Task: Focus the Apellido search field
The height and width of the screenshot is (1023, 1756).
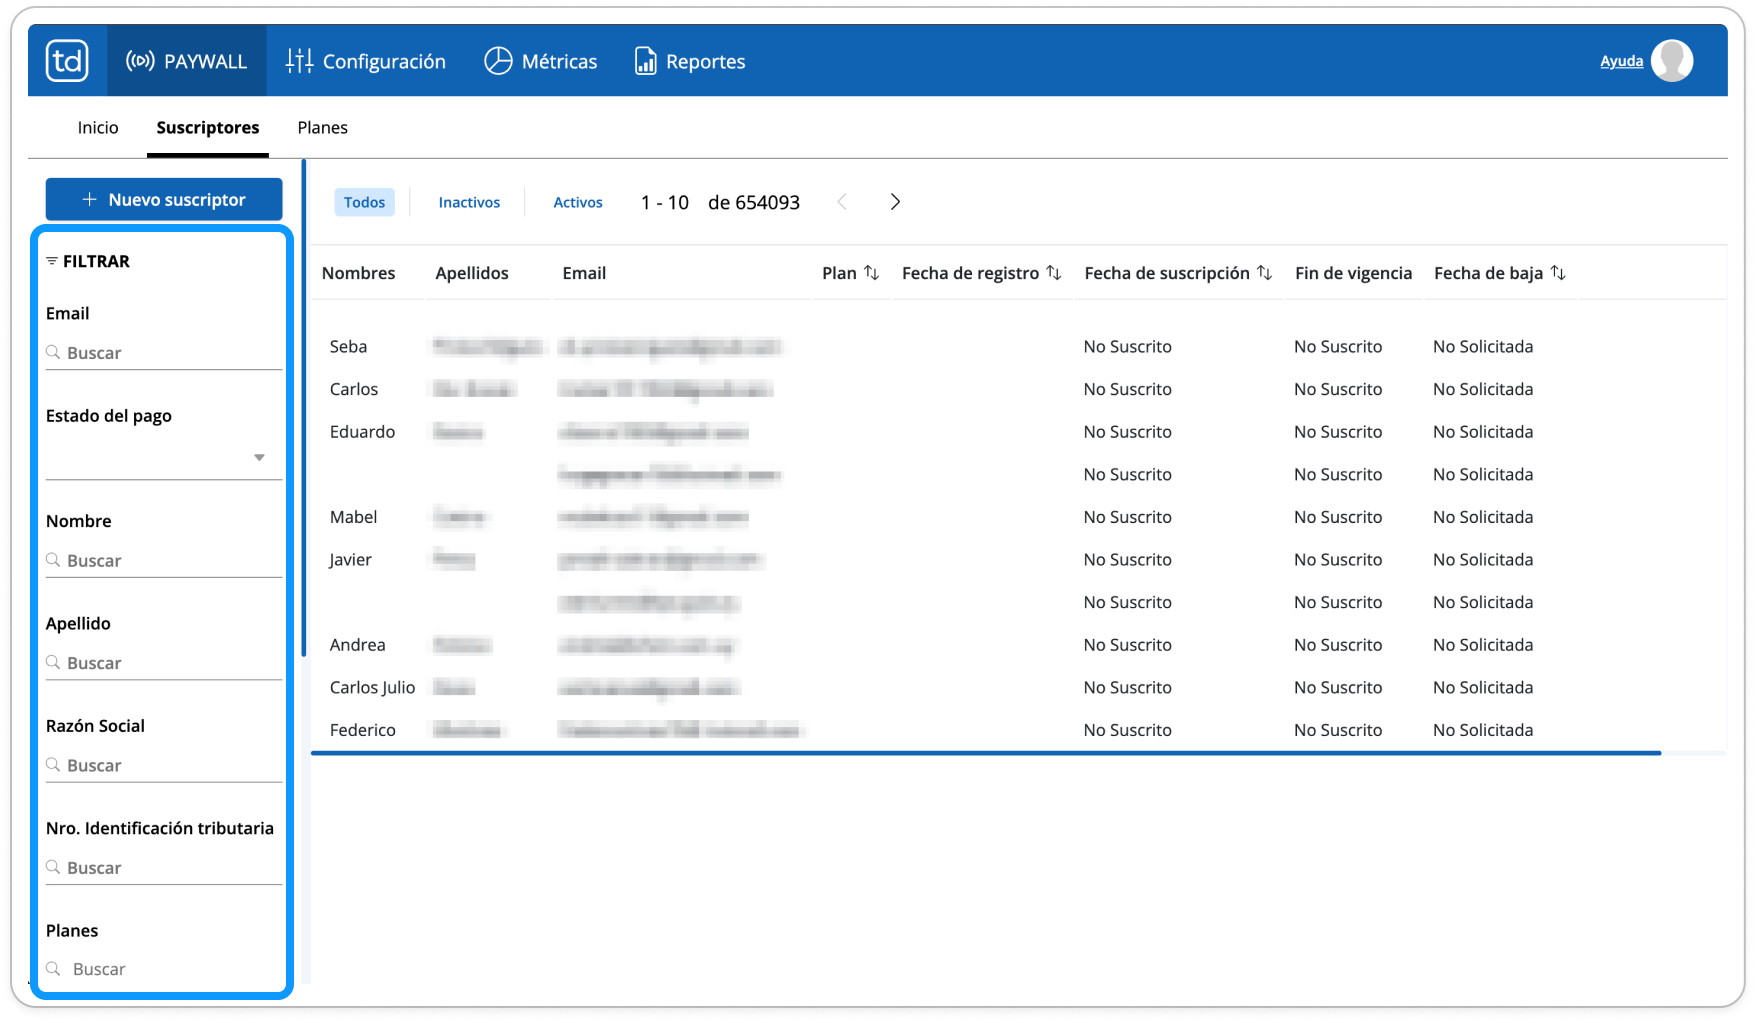Action: 164,663
